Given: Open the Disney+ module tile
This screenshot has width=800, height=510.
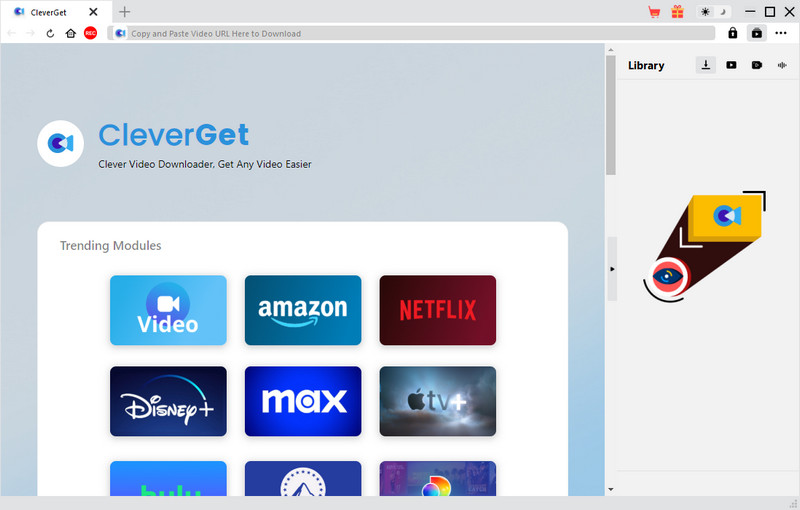Looking at the screenshot, I should [168, 401].
